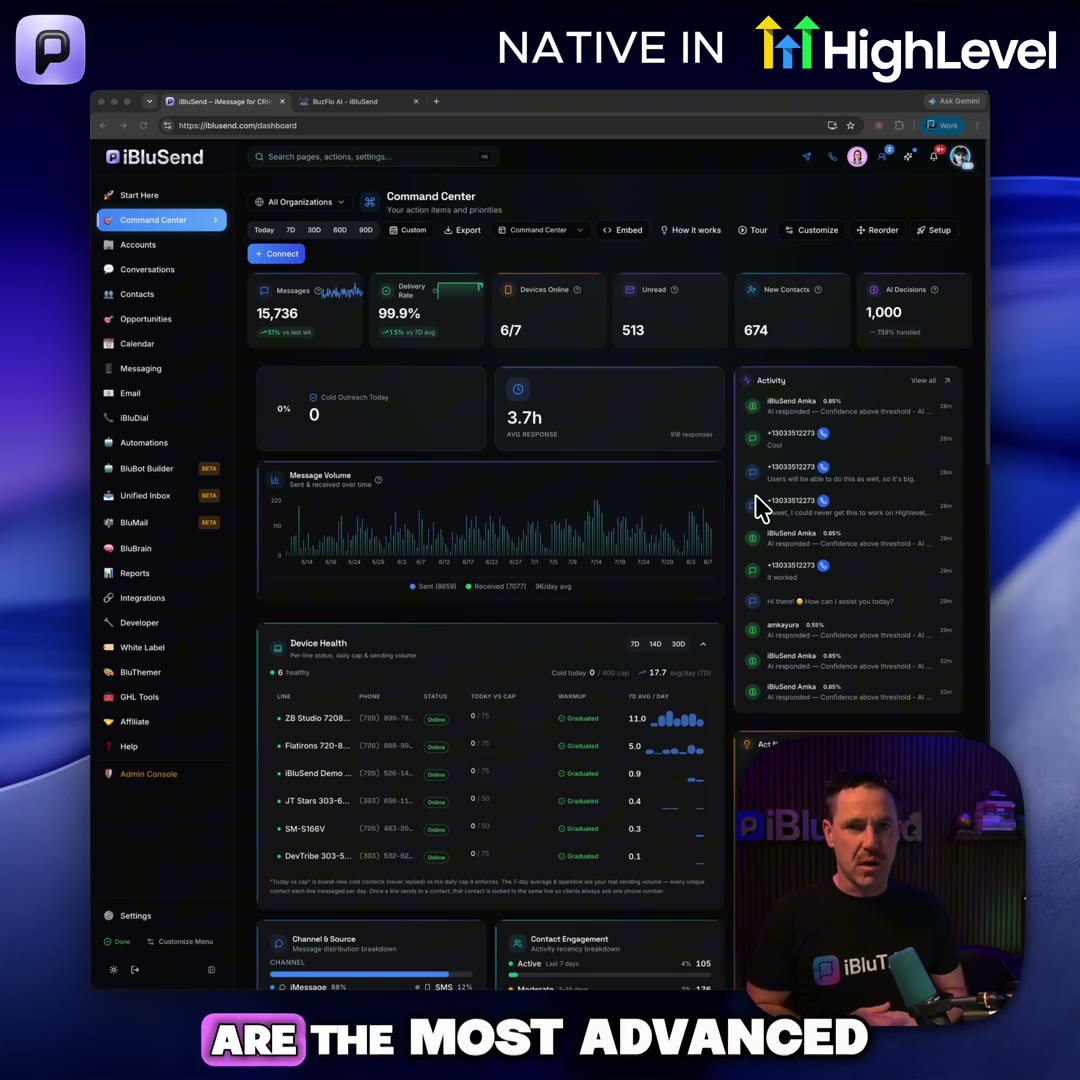The width and height of the screenshot is (1080, 1080).
Task: Start the Tour
Action: tap(752, 230)
